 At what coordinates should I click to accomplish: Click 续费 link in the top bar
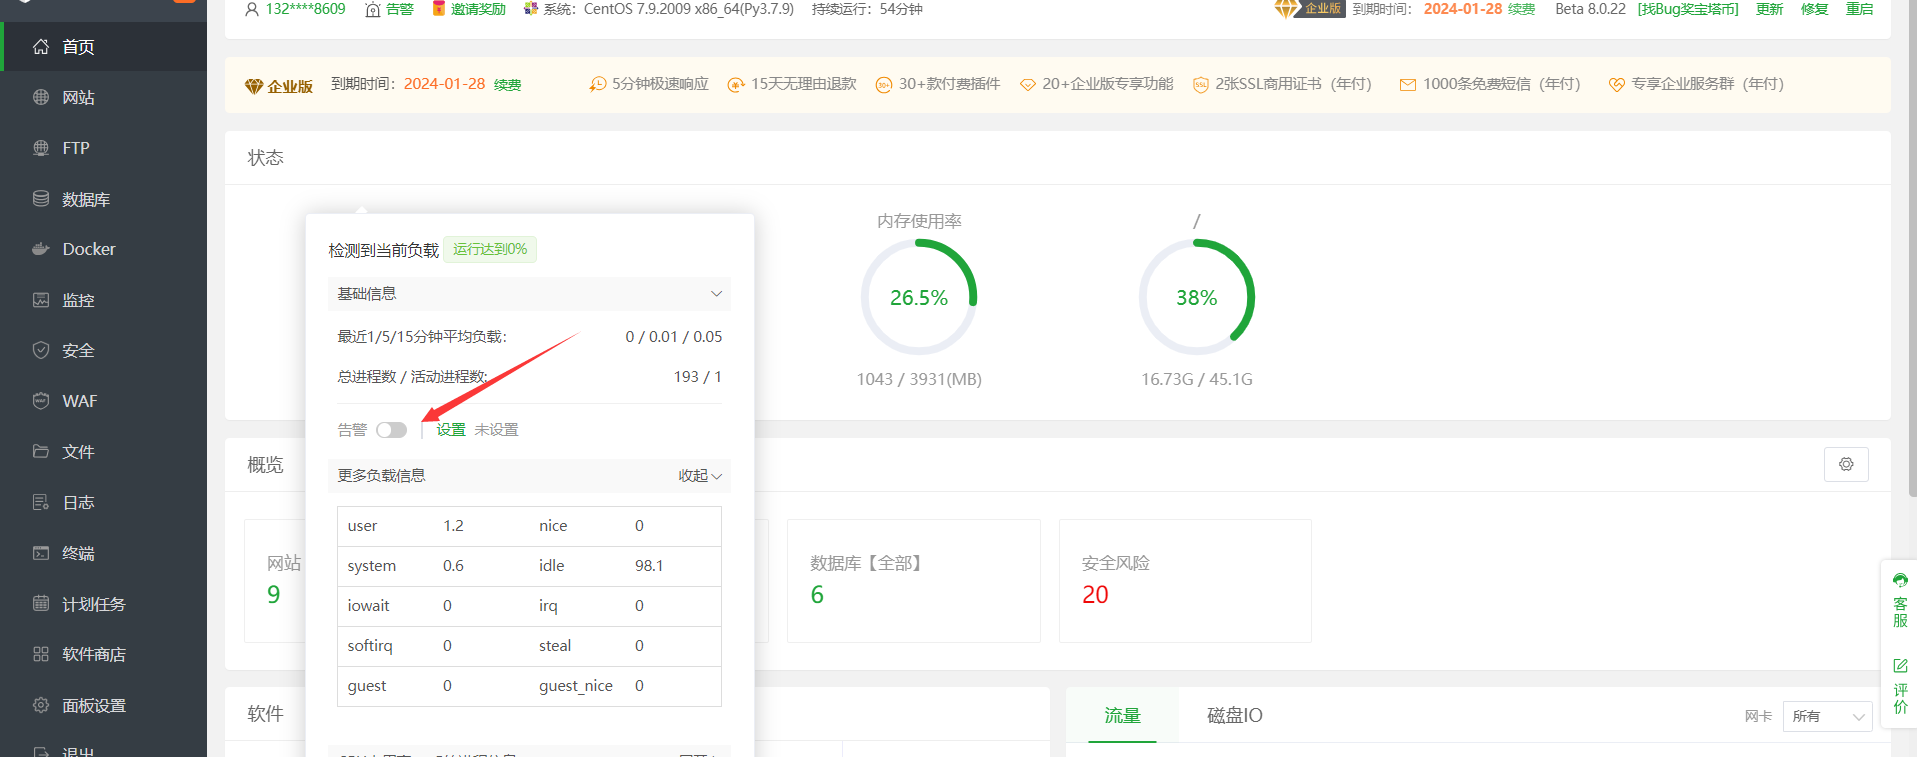1521,9
